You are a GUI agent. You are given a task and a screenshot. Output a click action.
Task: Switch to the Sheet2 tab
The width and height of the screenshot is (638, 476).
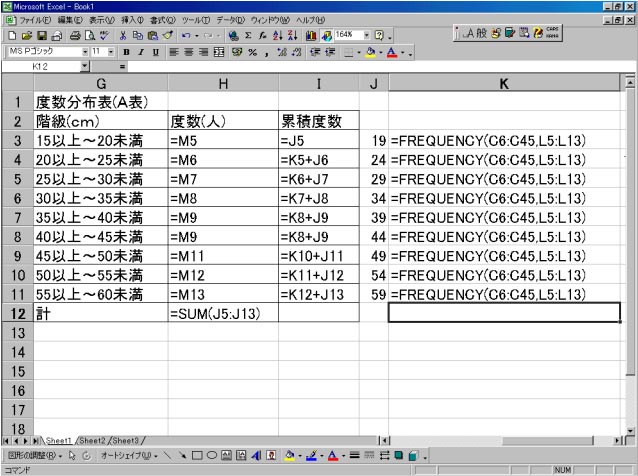tap(92, 440)
